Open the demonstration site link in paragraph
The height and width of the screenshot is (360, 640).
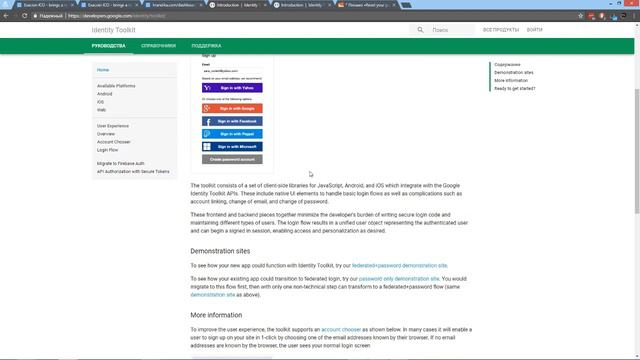pos(213,295)
